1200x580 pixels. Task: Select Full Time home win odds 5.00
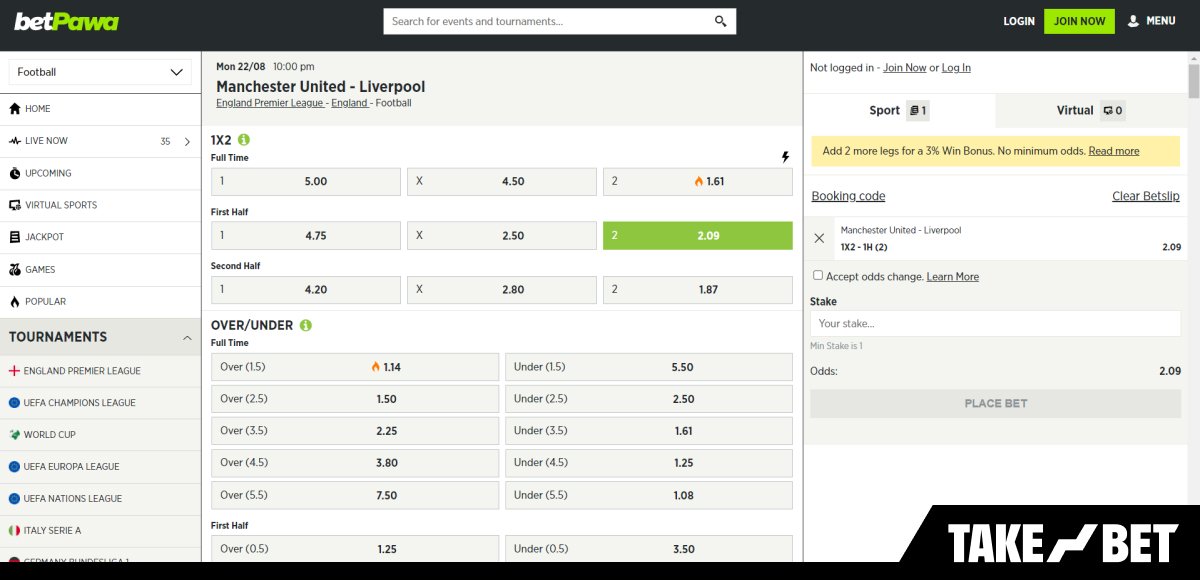pos(306,181)
